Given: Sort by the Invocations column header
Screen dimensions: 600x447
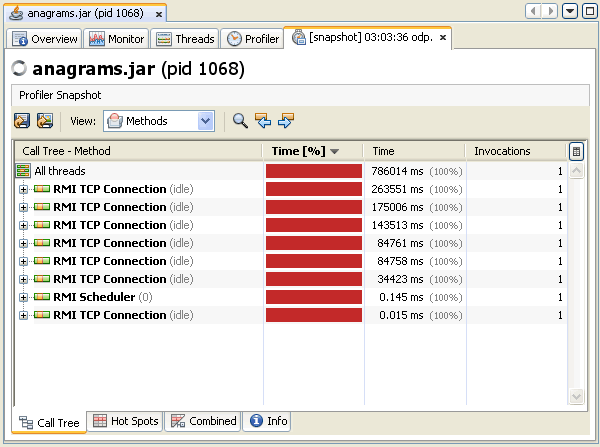Looking at the screenshot, I should [x=501, y=151].
